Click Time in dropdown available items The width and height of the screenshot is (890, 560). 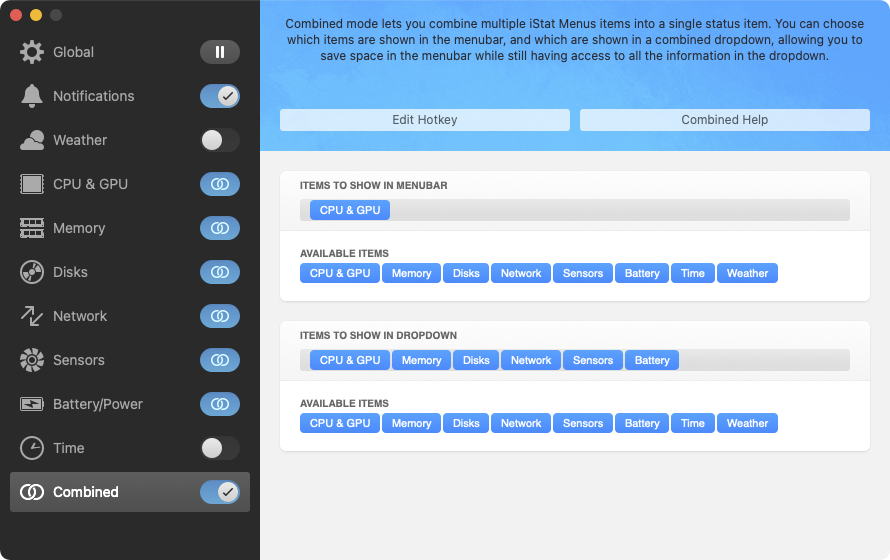(x=693, y=423)
